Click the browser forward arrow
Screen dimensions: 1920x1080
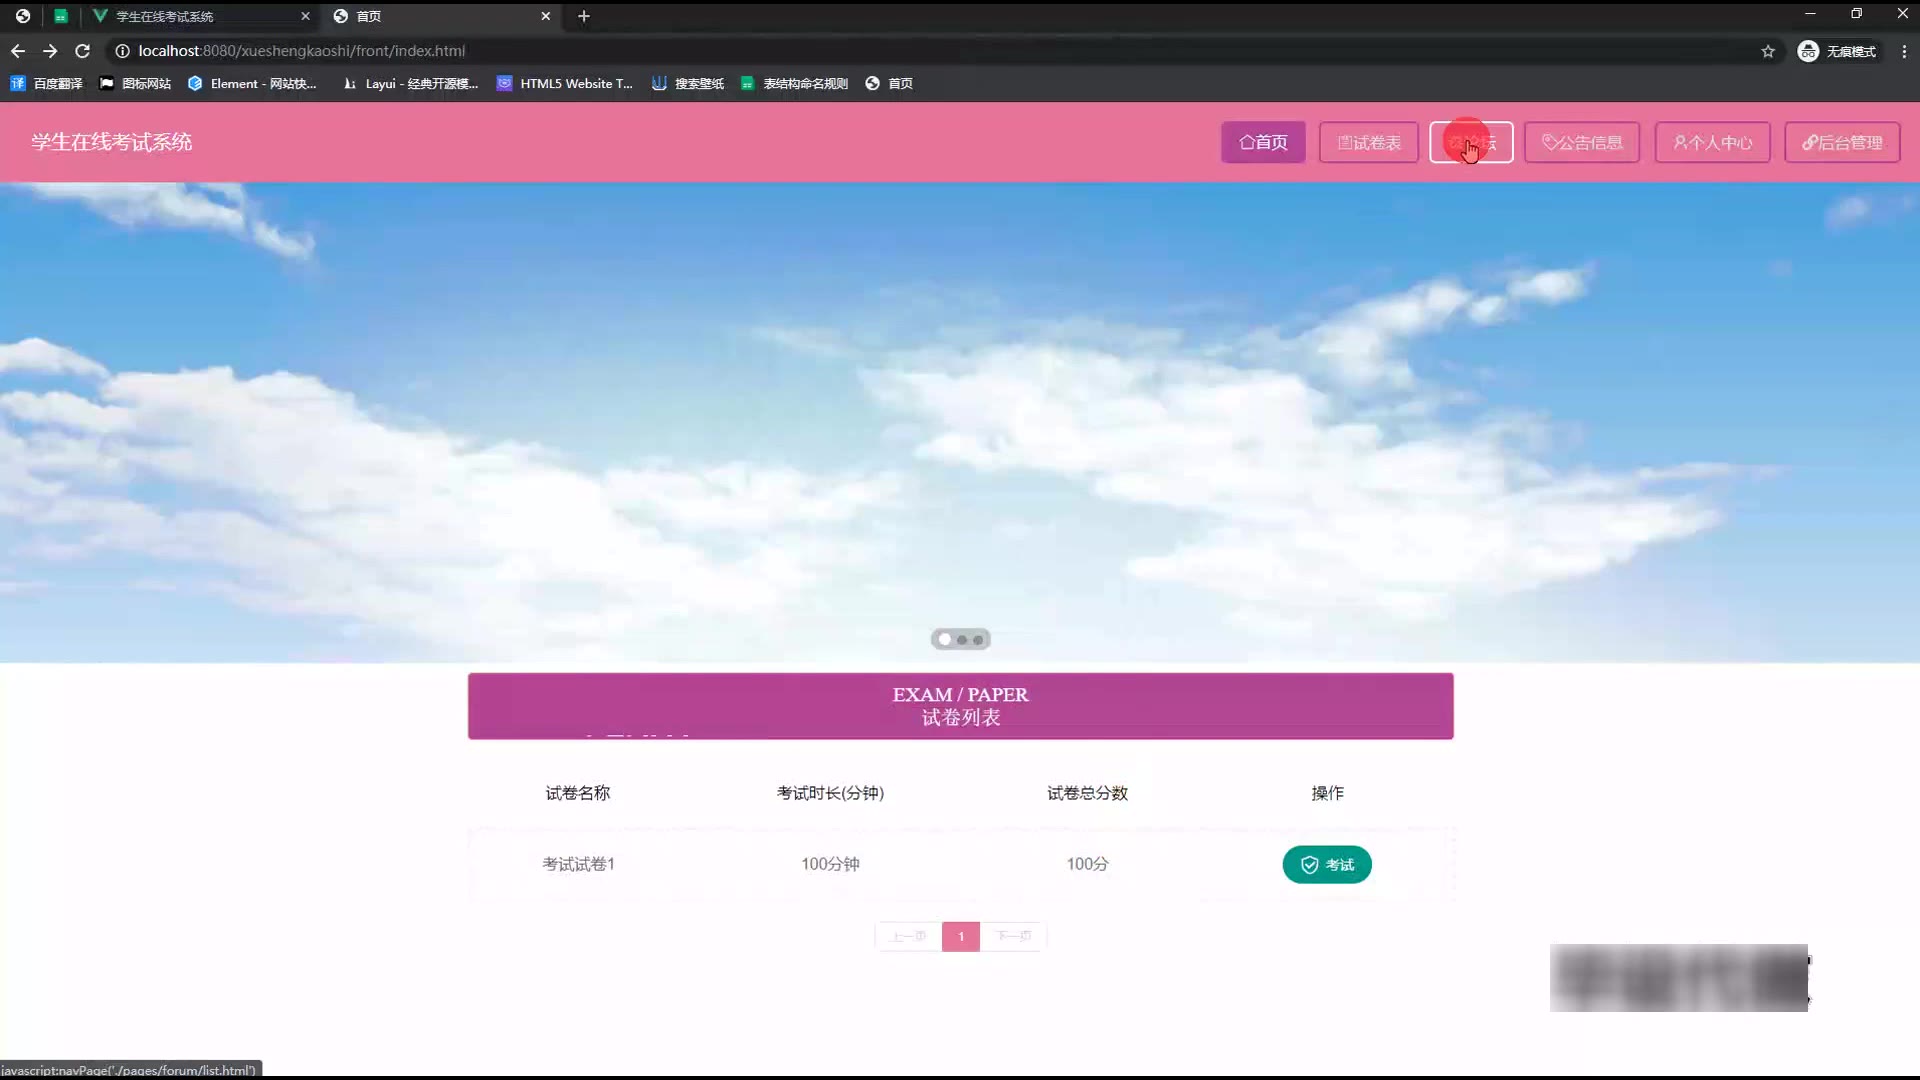[x=50, y=51]
